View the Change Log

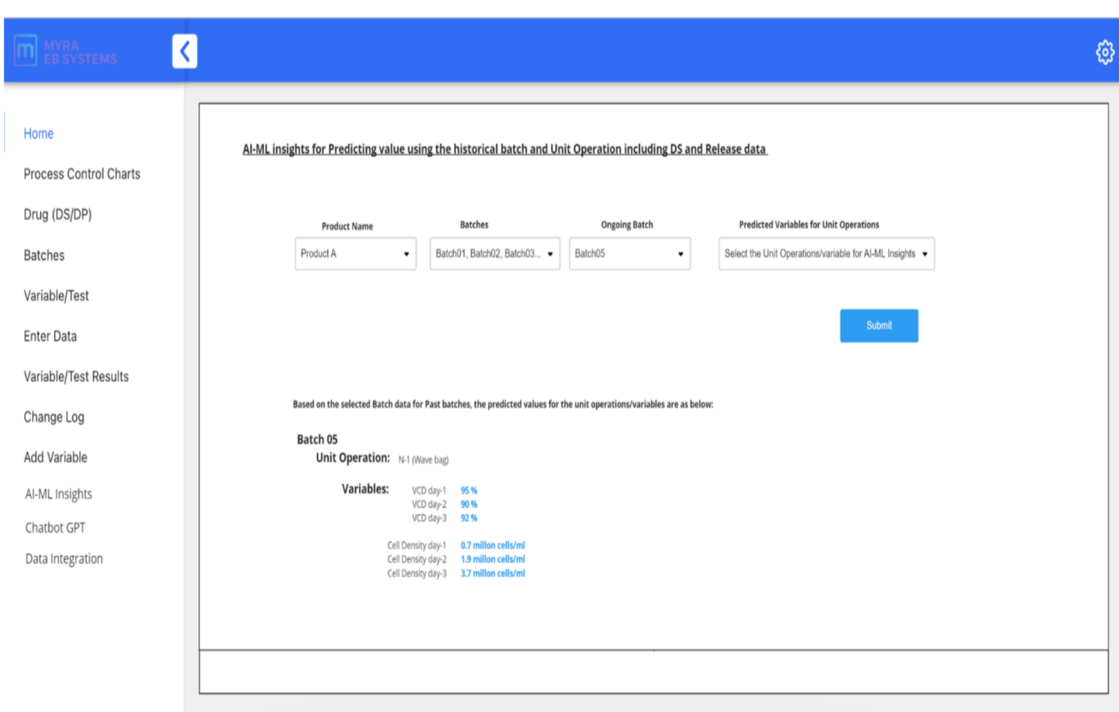click(54, 417)
